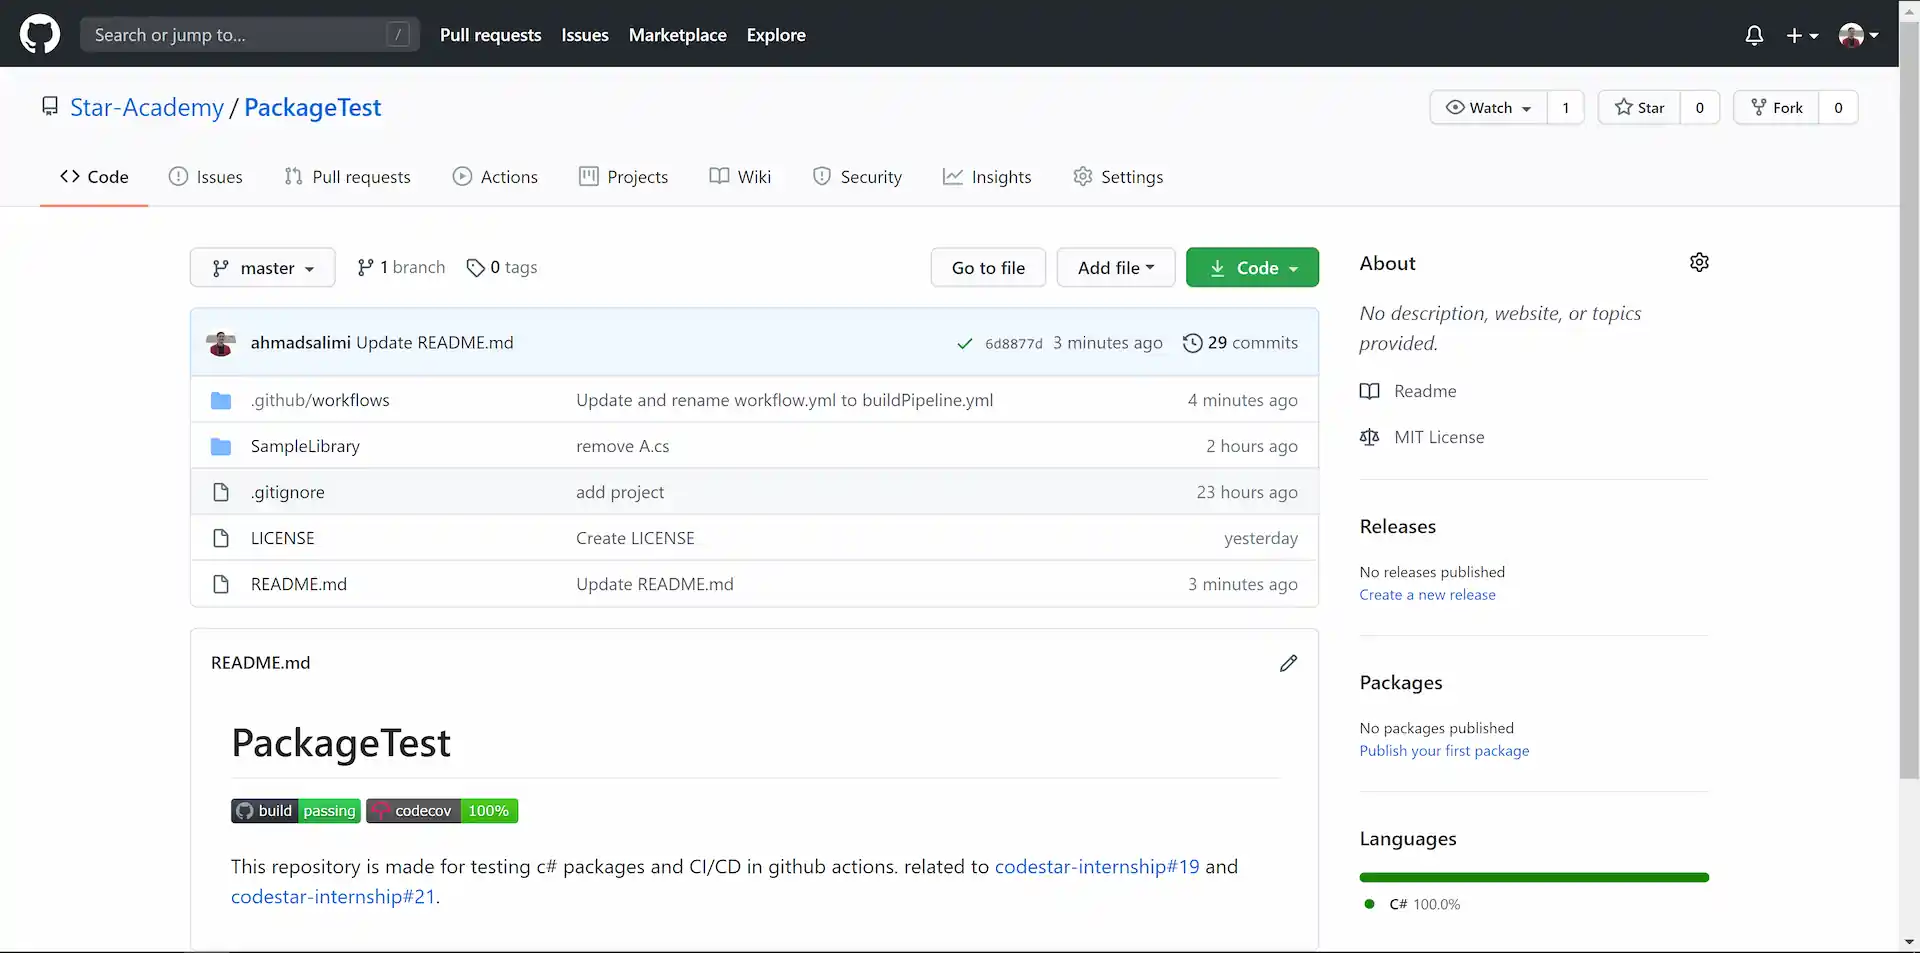
Task: Open commit 'Update and rename workflow.yml' message
Action: [784, 400]
